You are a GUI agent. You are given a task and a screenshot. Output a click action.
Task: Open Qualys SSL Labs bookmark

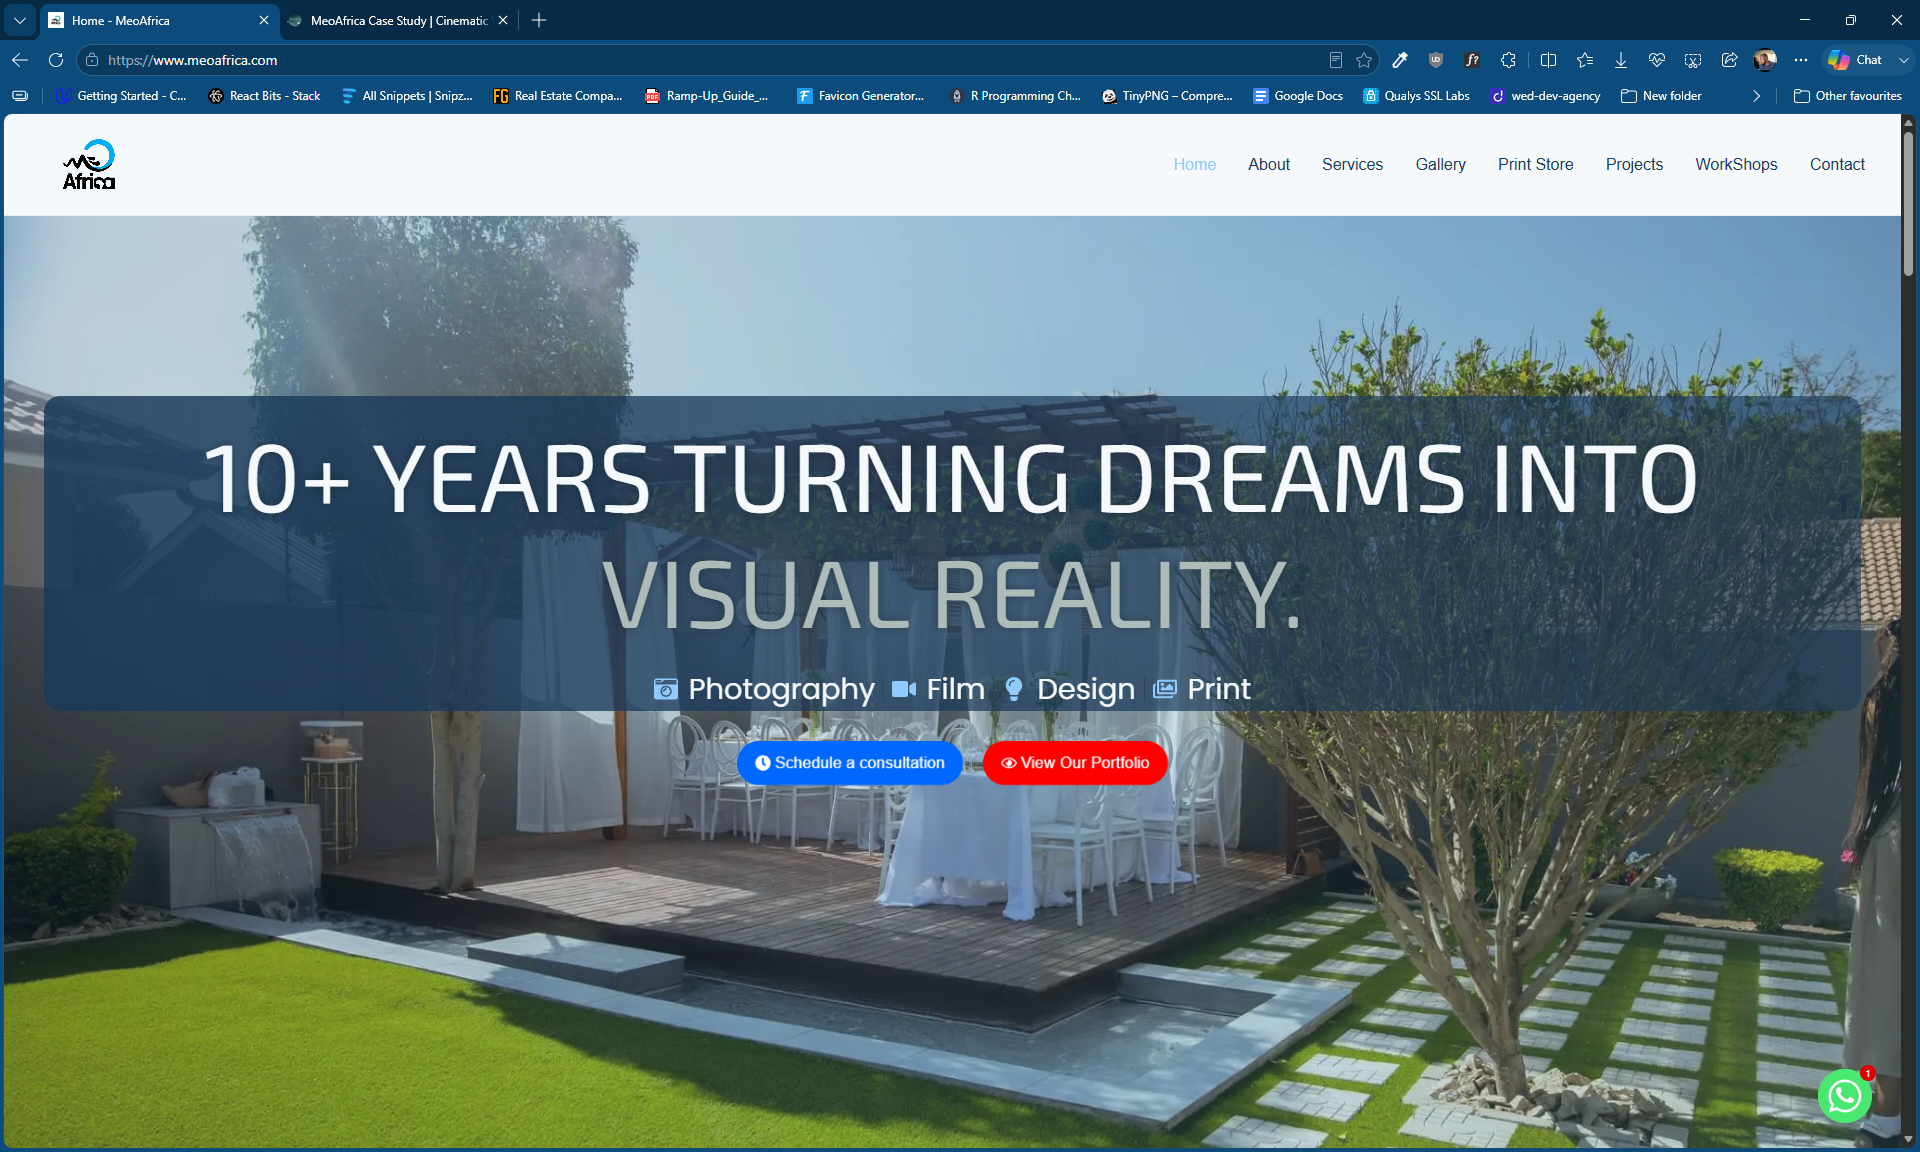tap(1416, 96)
